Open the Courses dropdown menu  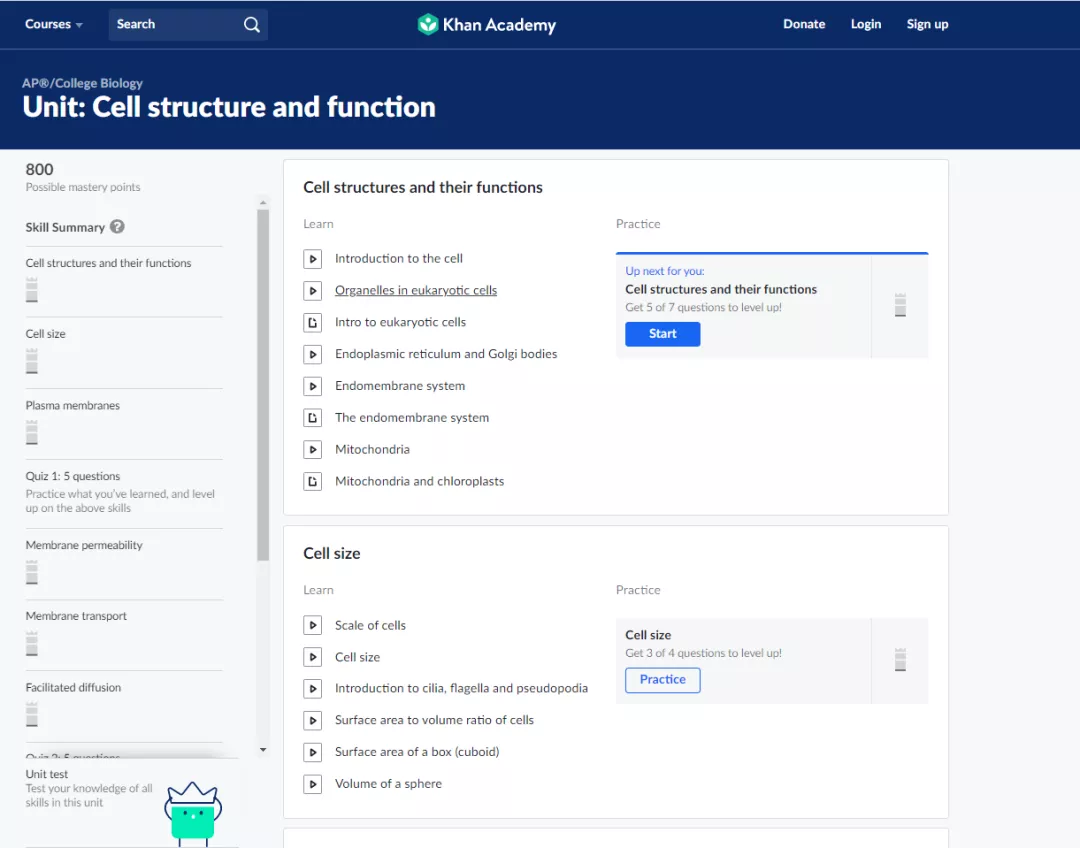(54, 25)
